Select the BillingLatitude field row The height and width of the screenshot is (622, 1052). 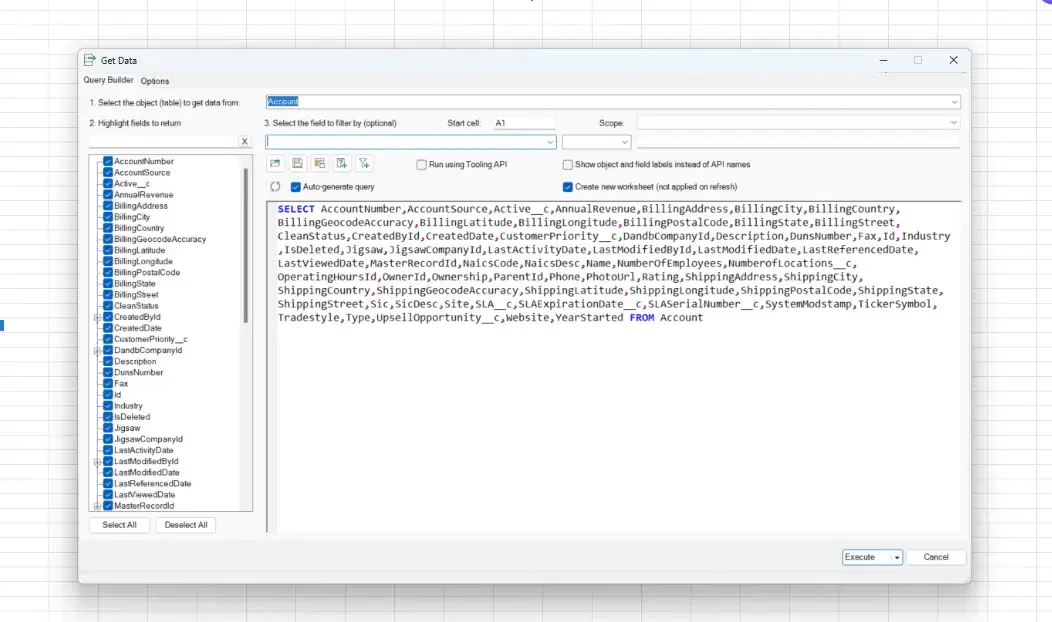point(139,250)
